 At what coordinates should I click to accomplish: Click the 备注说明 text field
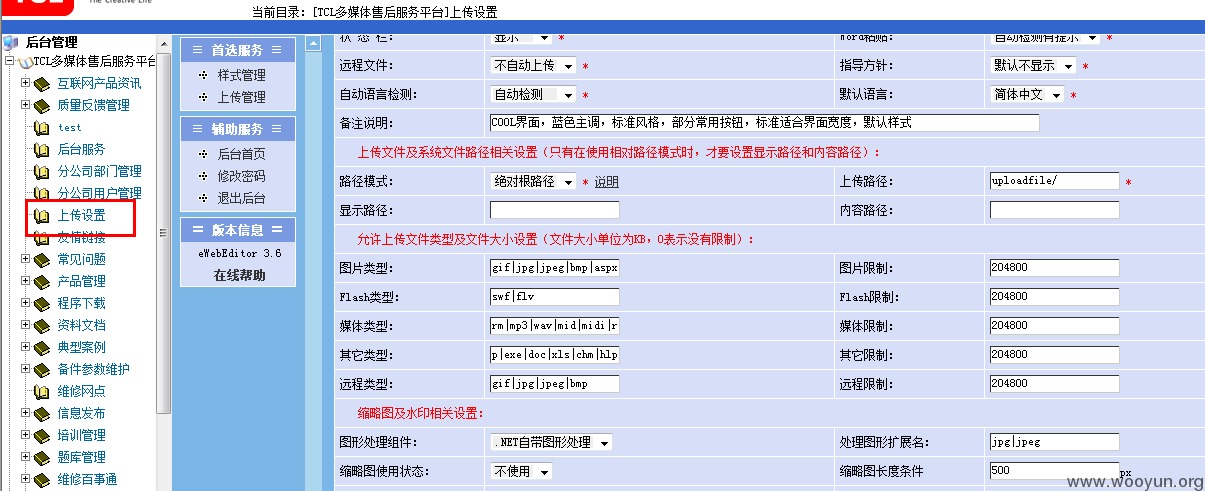coord(765,123)
